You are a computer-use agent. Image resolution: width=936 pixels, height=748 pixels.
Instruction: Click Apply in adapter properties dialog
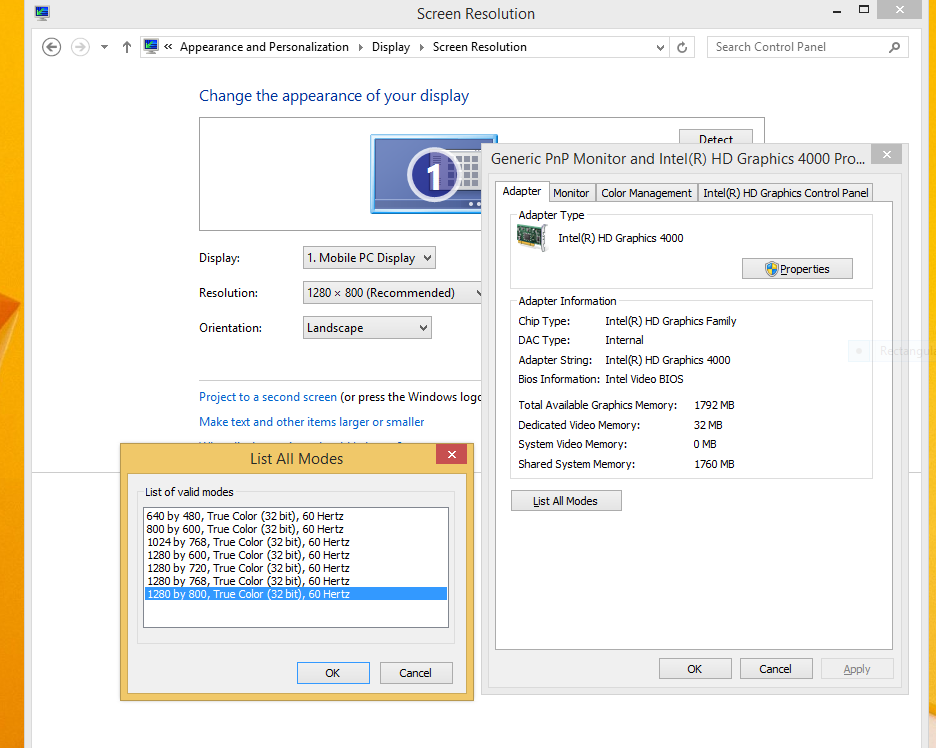point(857,669)
